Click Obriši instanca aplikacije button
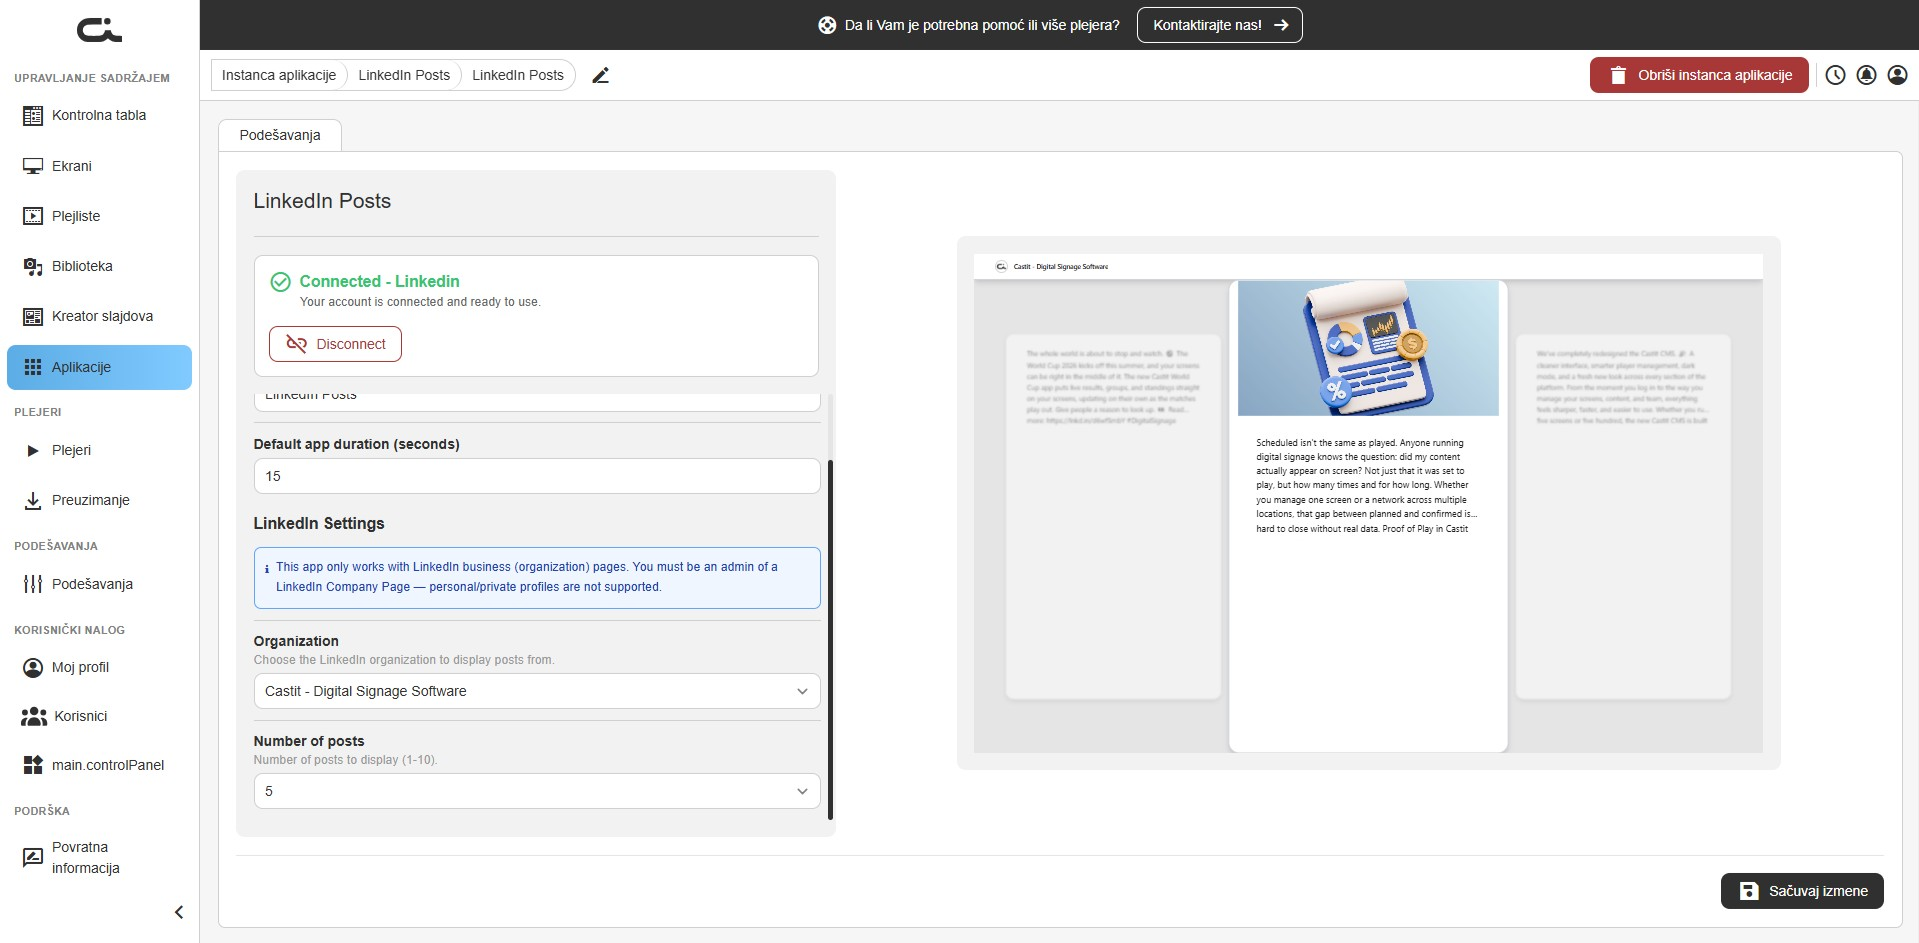Image resolution: width=1919 pixels, height=943 pixels. [x=1699, y=75]
